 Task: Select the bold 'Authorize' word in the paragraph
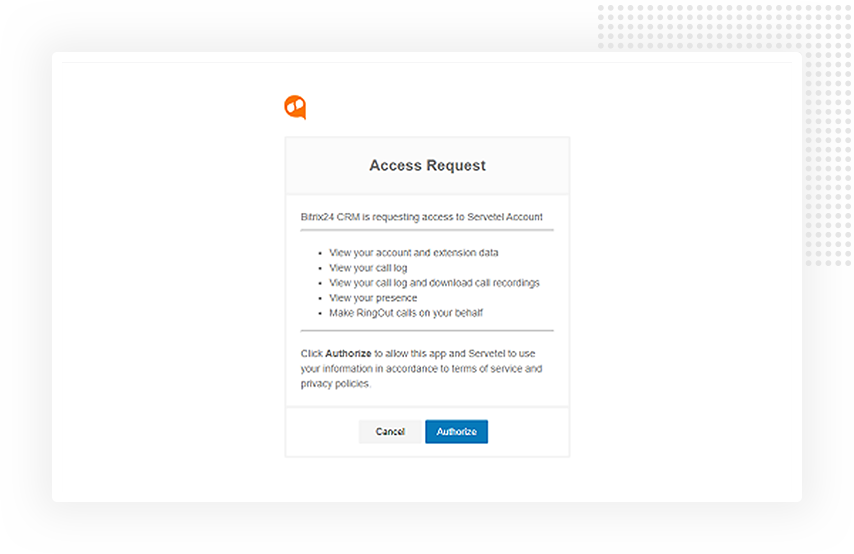[x=349, y=354]
